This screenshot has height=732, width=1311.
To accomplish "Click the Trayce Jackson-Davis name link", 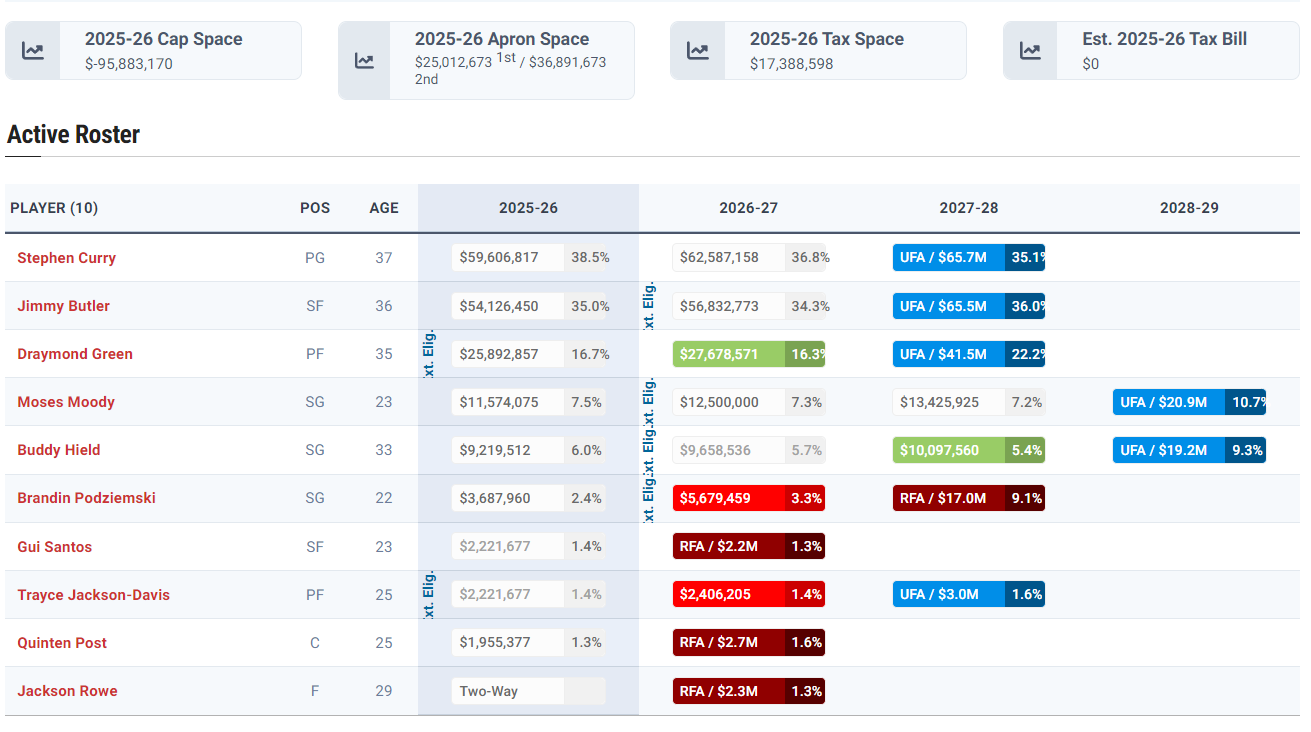I will 93,595.
